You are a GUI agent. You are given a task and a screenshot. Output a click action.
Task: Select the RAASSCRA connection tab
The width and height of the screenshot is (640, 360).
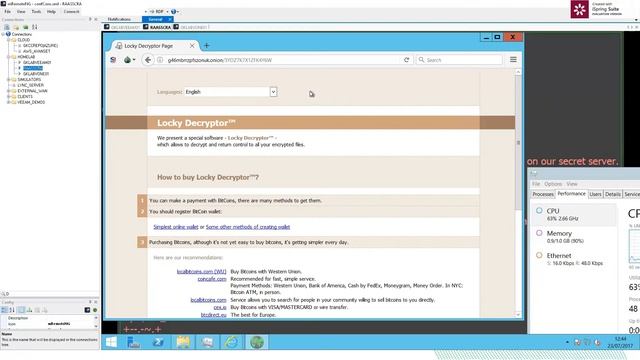(x=158, y=27)
